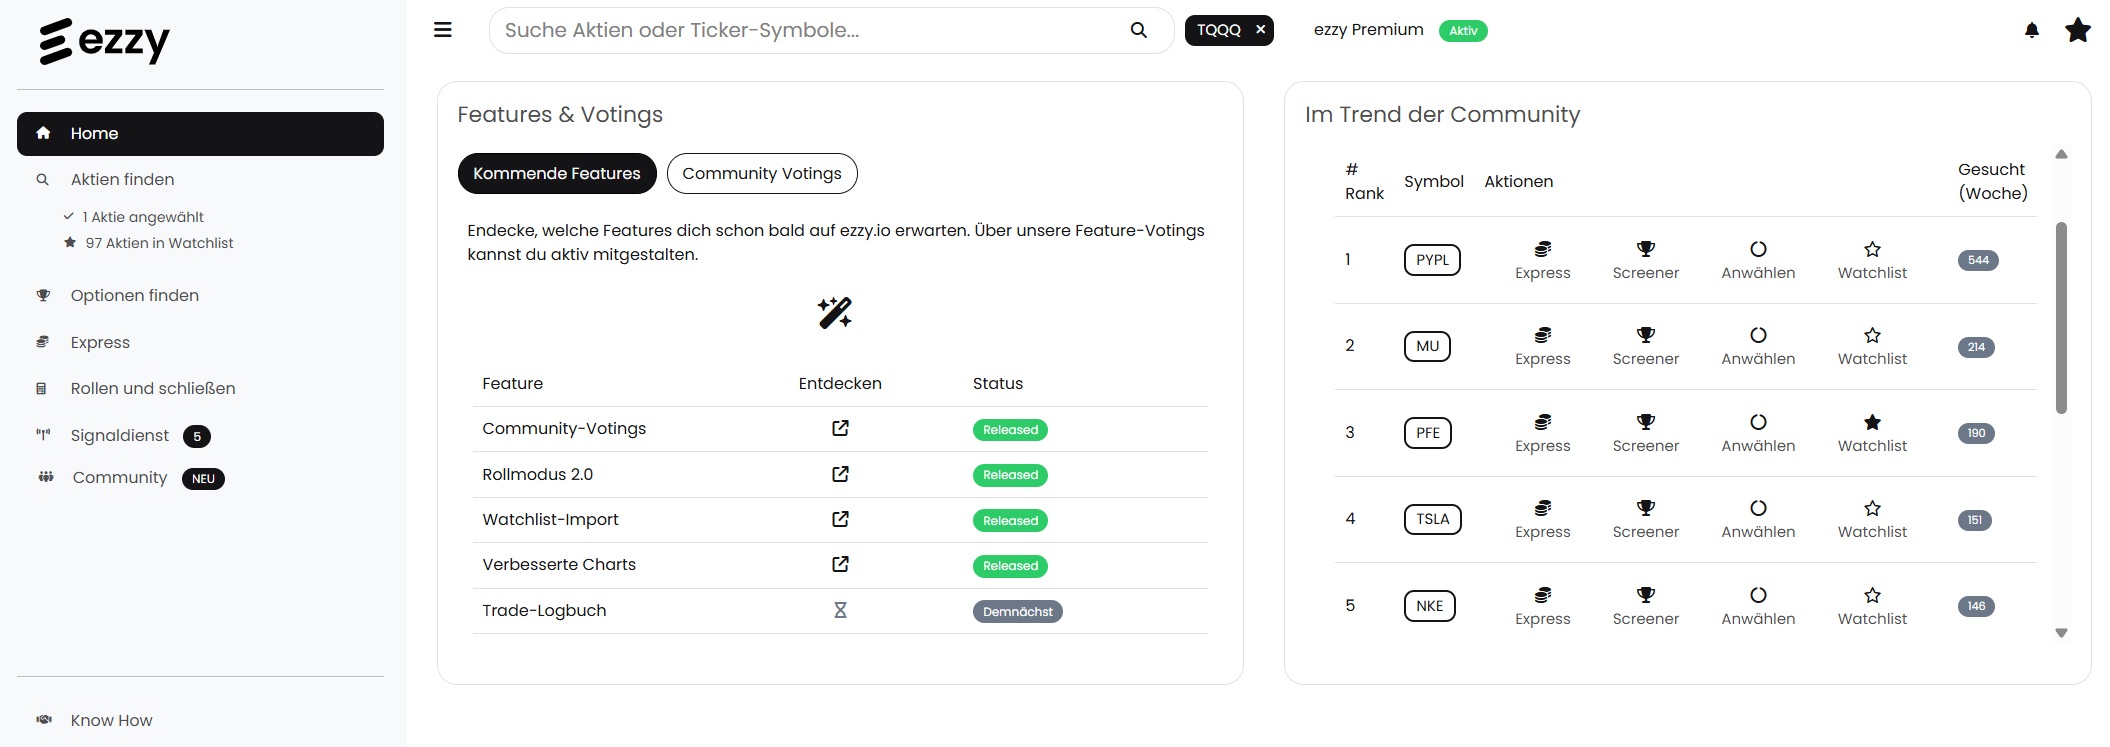Click Express icon for PYPL
Viewport: 2110px width, 747px height.
click(x=1542, y=250)
